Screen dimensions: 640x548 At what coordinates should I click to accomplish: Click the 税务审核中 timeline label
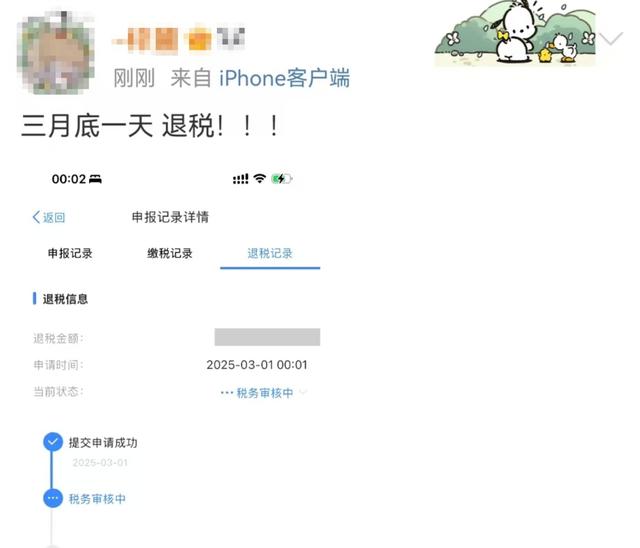97,499
